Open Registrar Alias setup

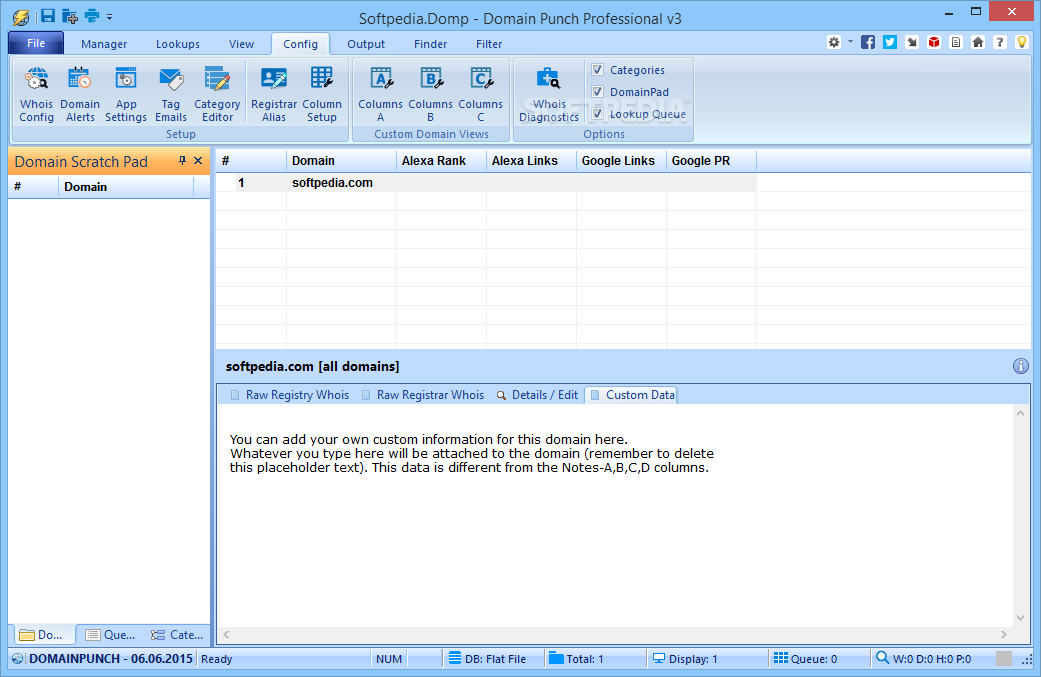(274, 94)
